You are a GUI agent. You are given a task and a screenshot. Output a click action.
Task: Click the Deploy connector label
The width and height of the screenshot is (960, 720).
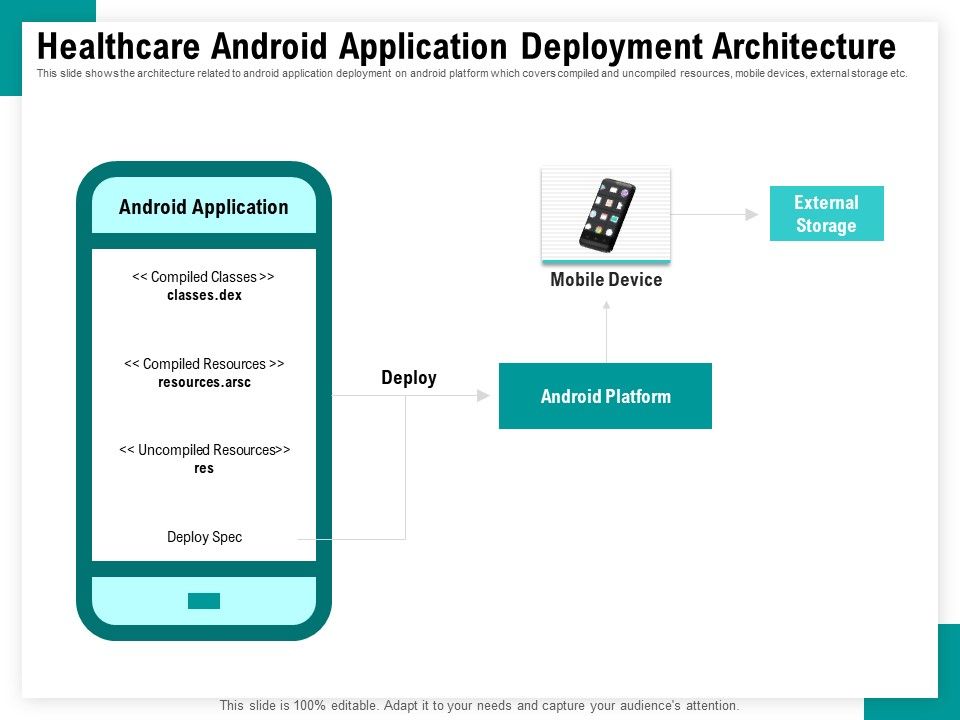[409, 378]
